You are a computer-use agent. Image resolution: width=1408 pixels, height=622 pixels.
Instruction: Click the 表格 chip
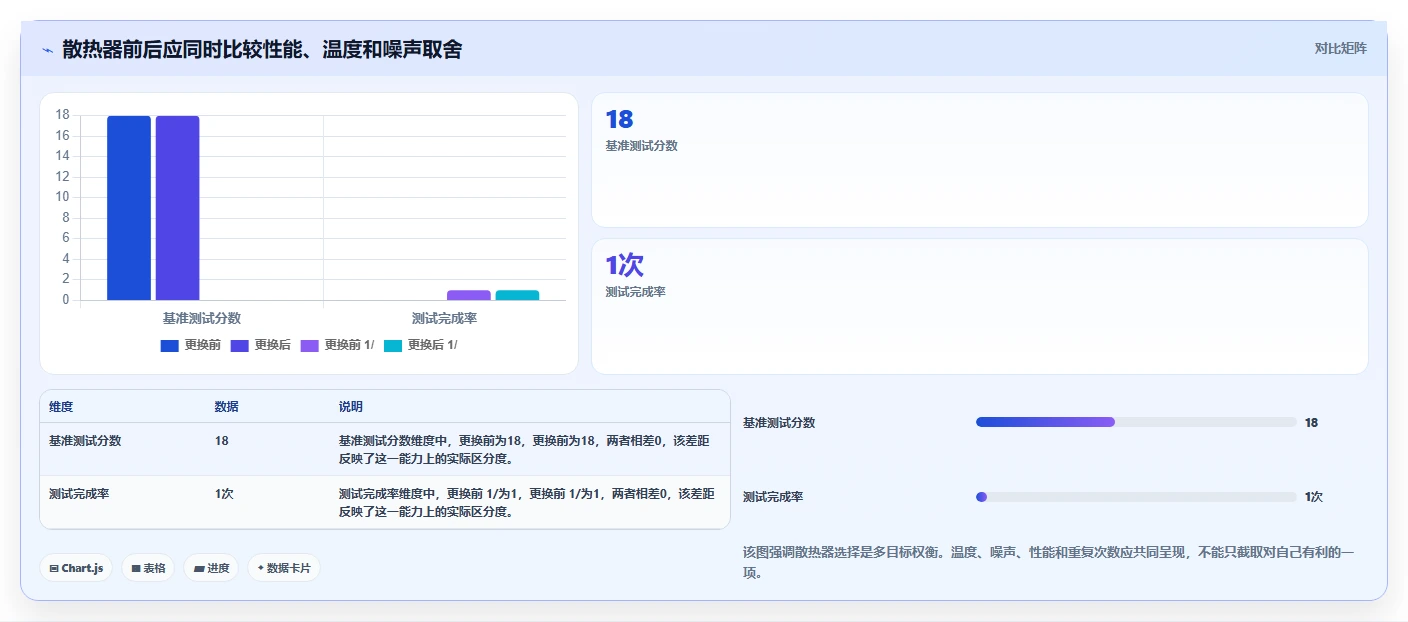tap(148, 568)
